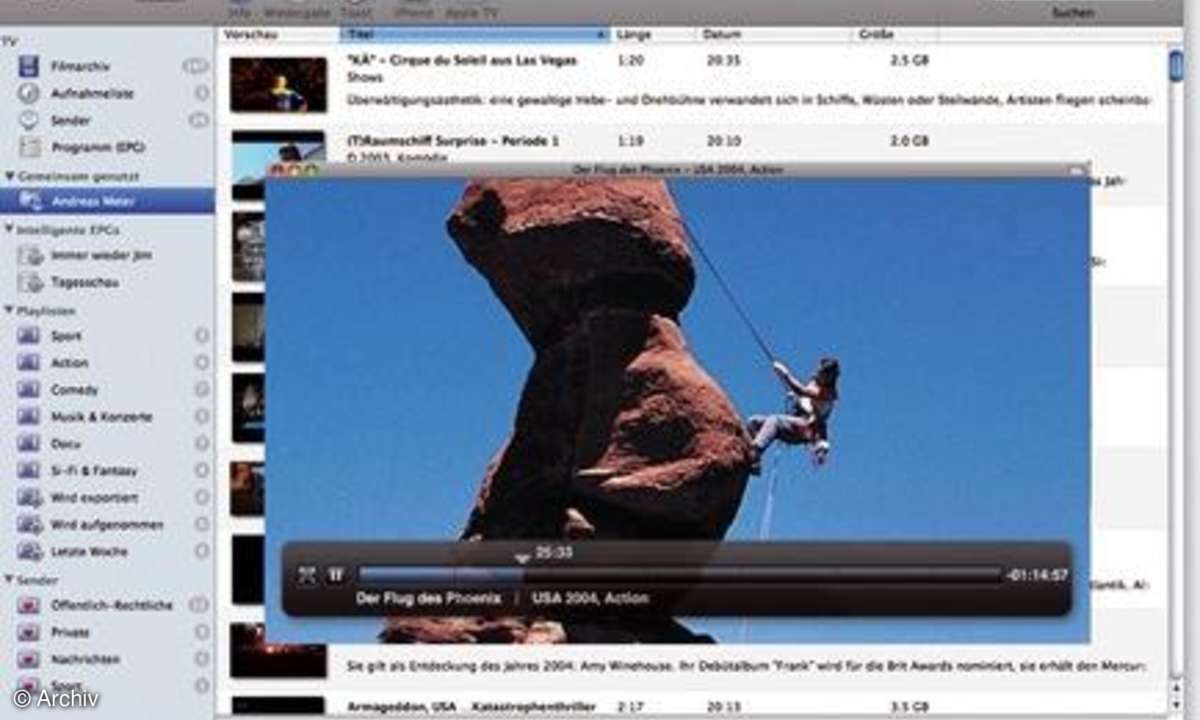Toggle the player window toolbar pill button
This screenshot has height=720, width=1200.
pyautogui.click(x=1076, y=171)
